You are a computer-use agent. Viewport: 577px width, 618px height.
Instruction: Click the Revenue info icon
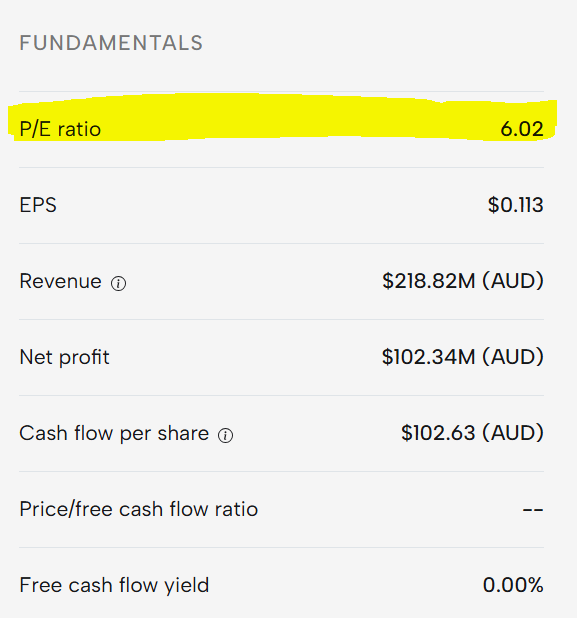click(118, 283)
